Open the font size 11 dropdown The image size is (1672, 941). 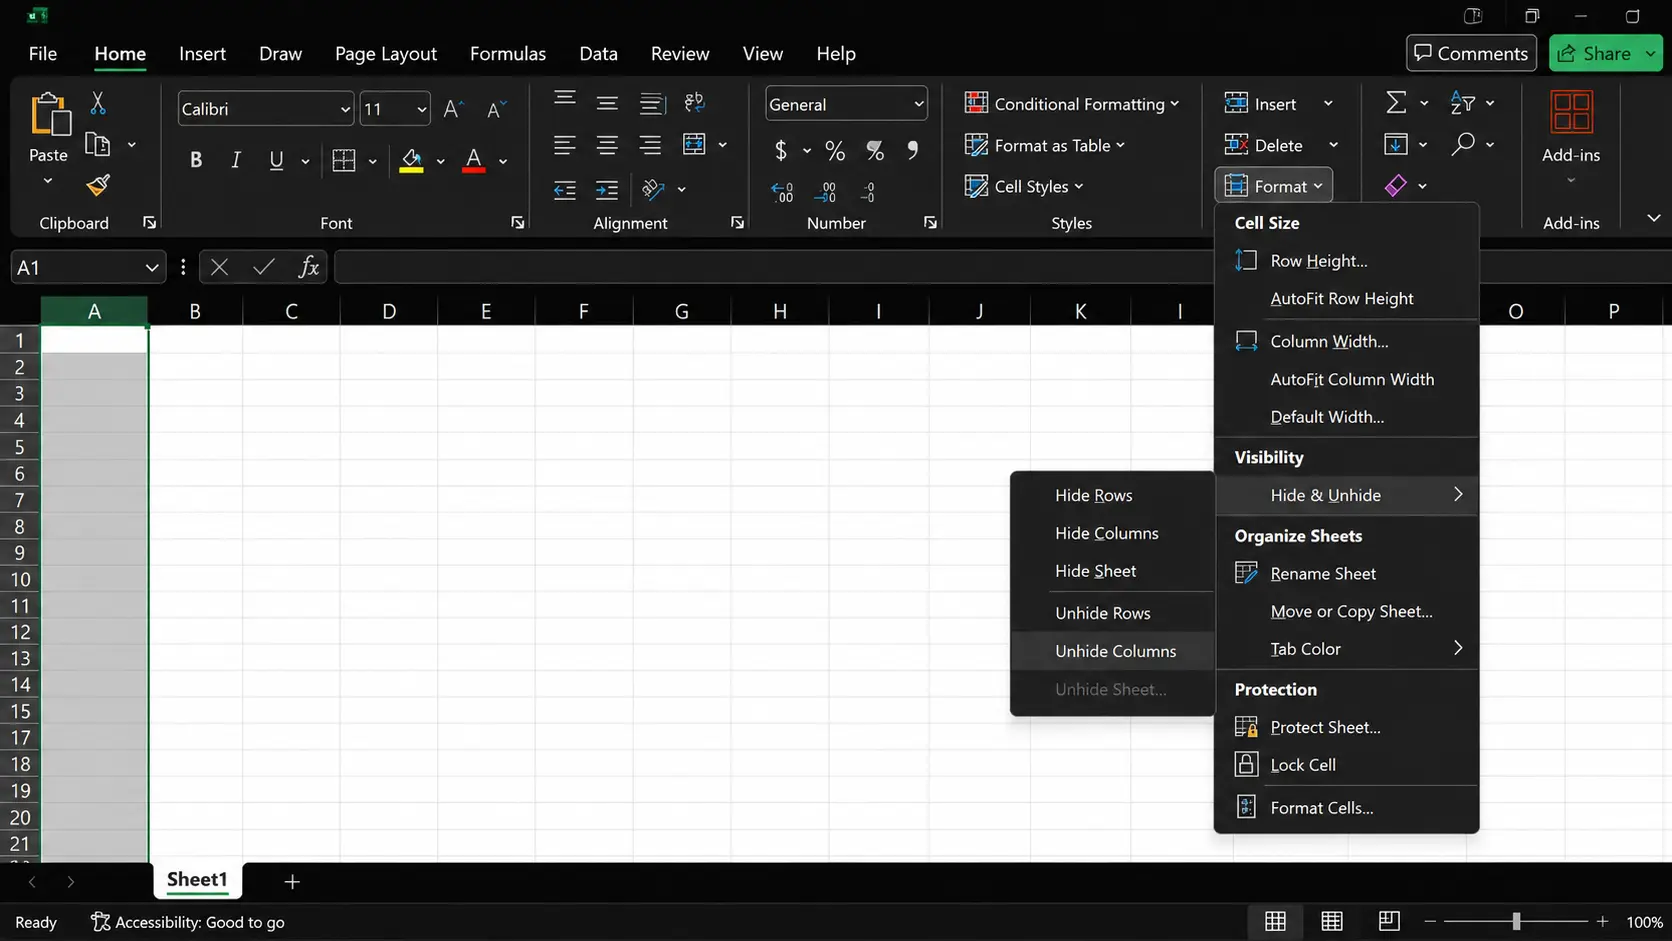(421, 109)
